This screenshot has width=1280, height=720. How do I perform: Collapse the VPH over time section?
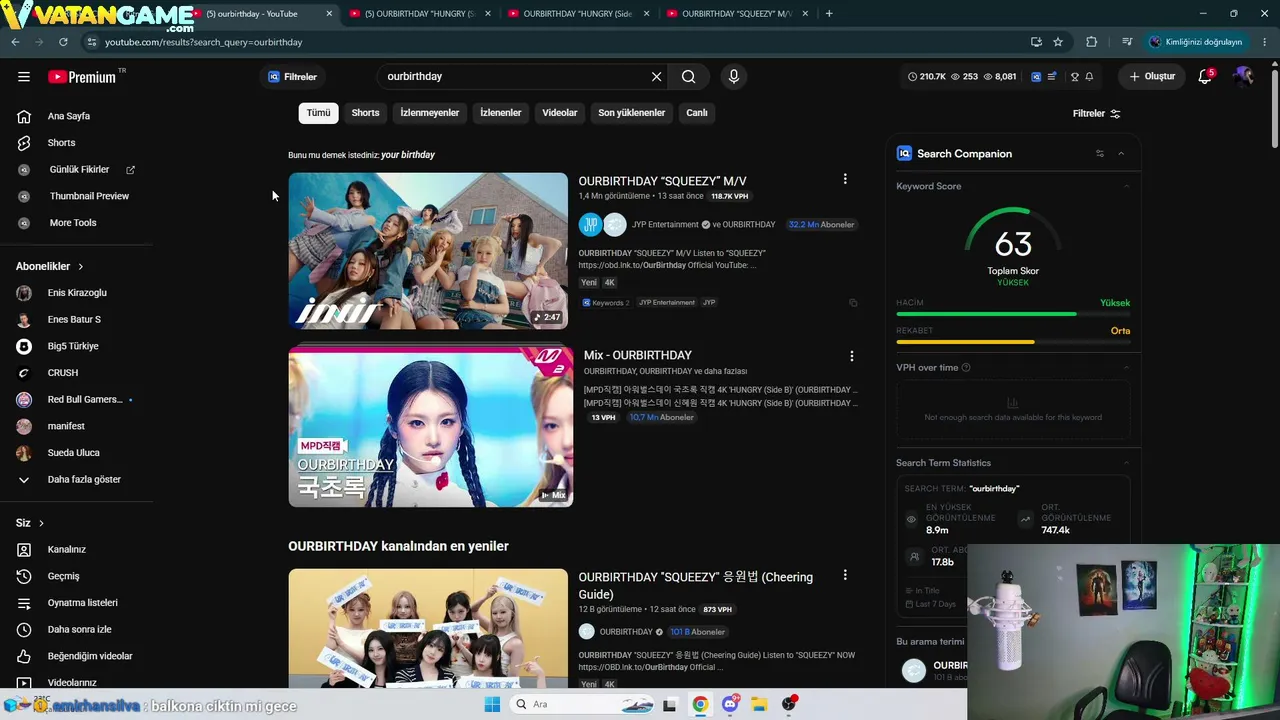pyautogui.click(x=1126, y=367)
